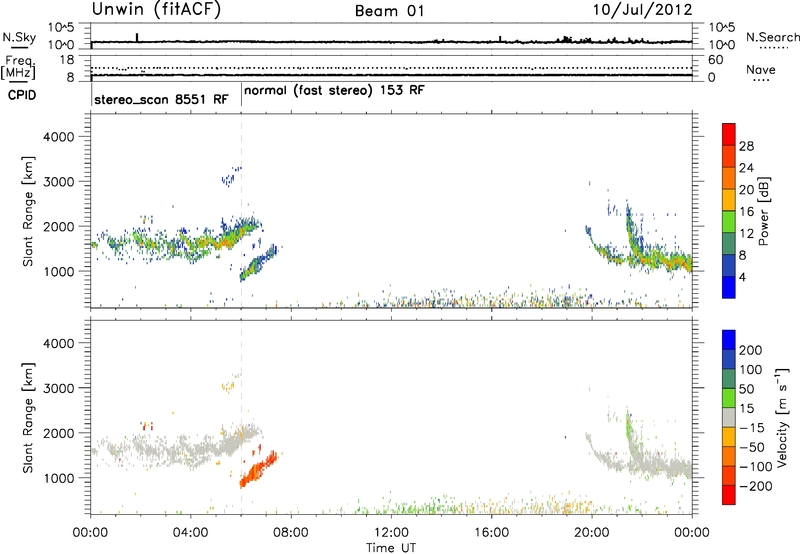Click the '12:00' time axis tick label
Screen dimensions: 800x554
[391, 533]
